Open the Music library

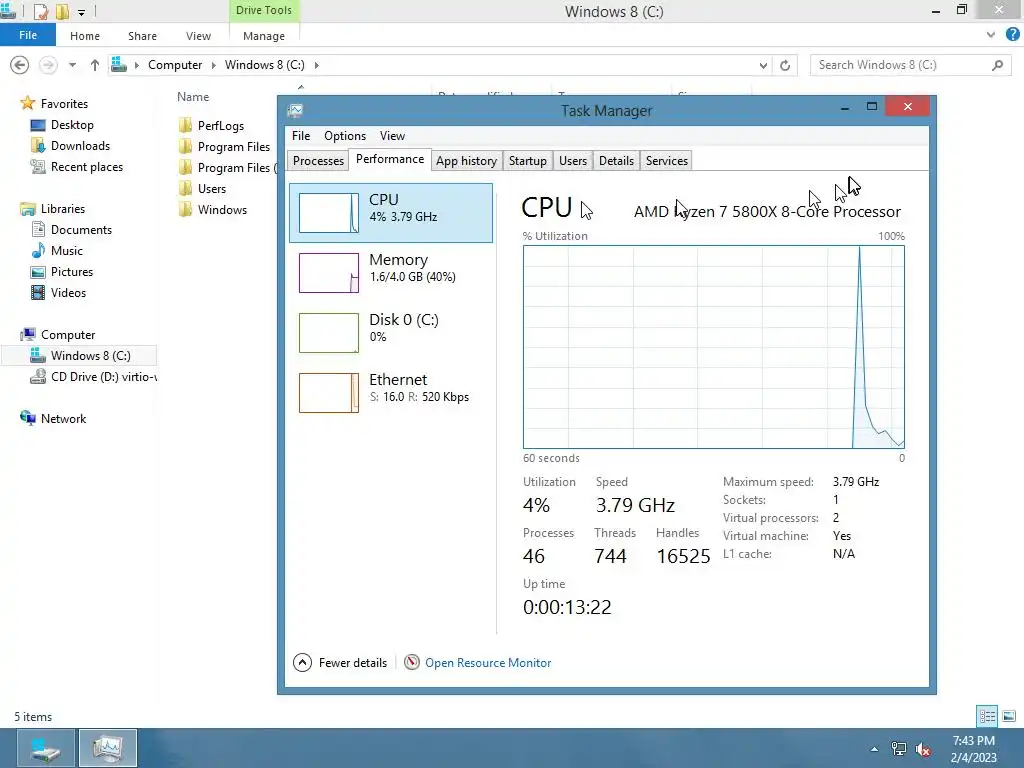[66, 251]
